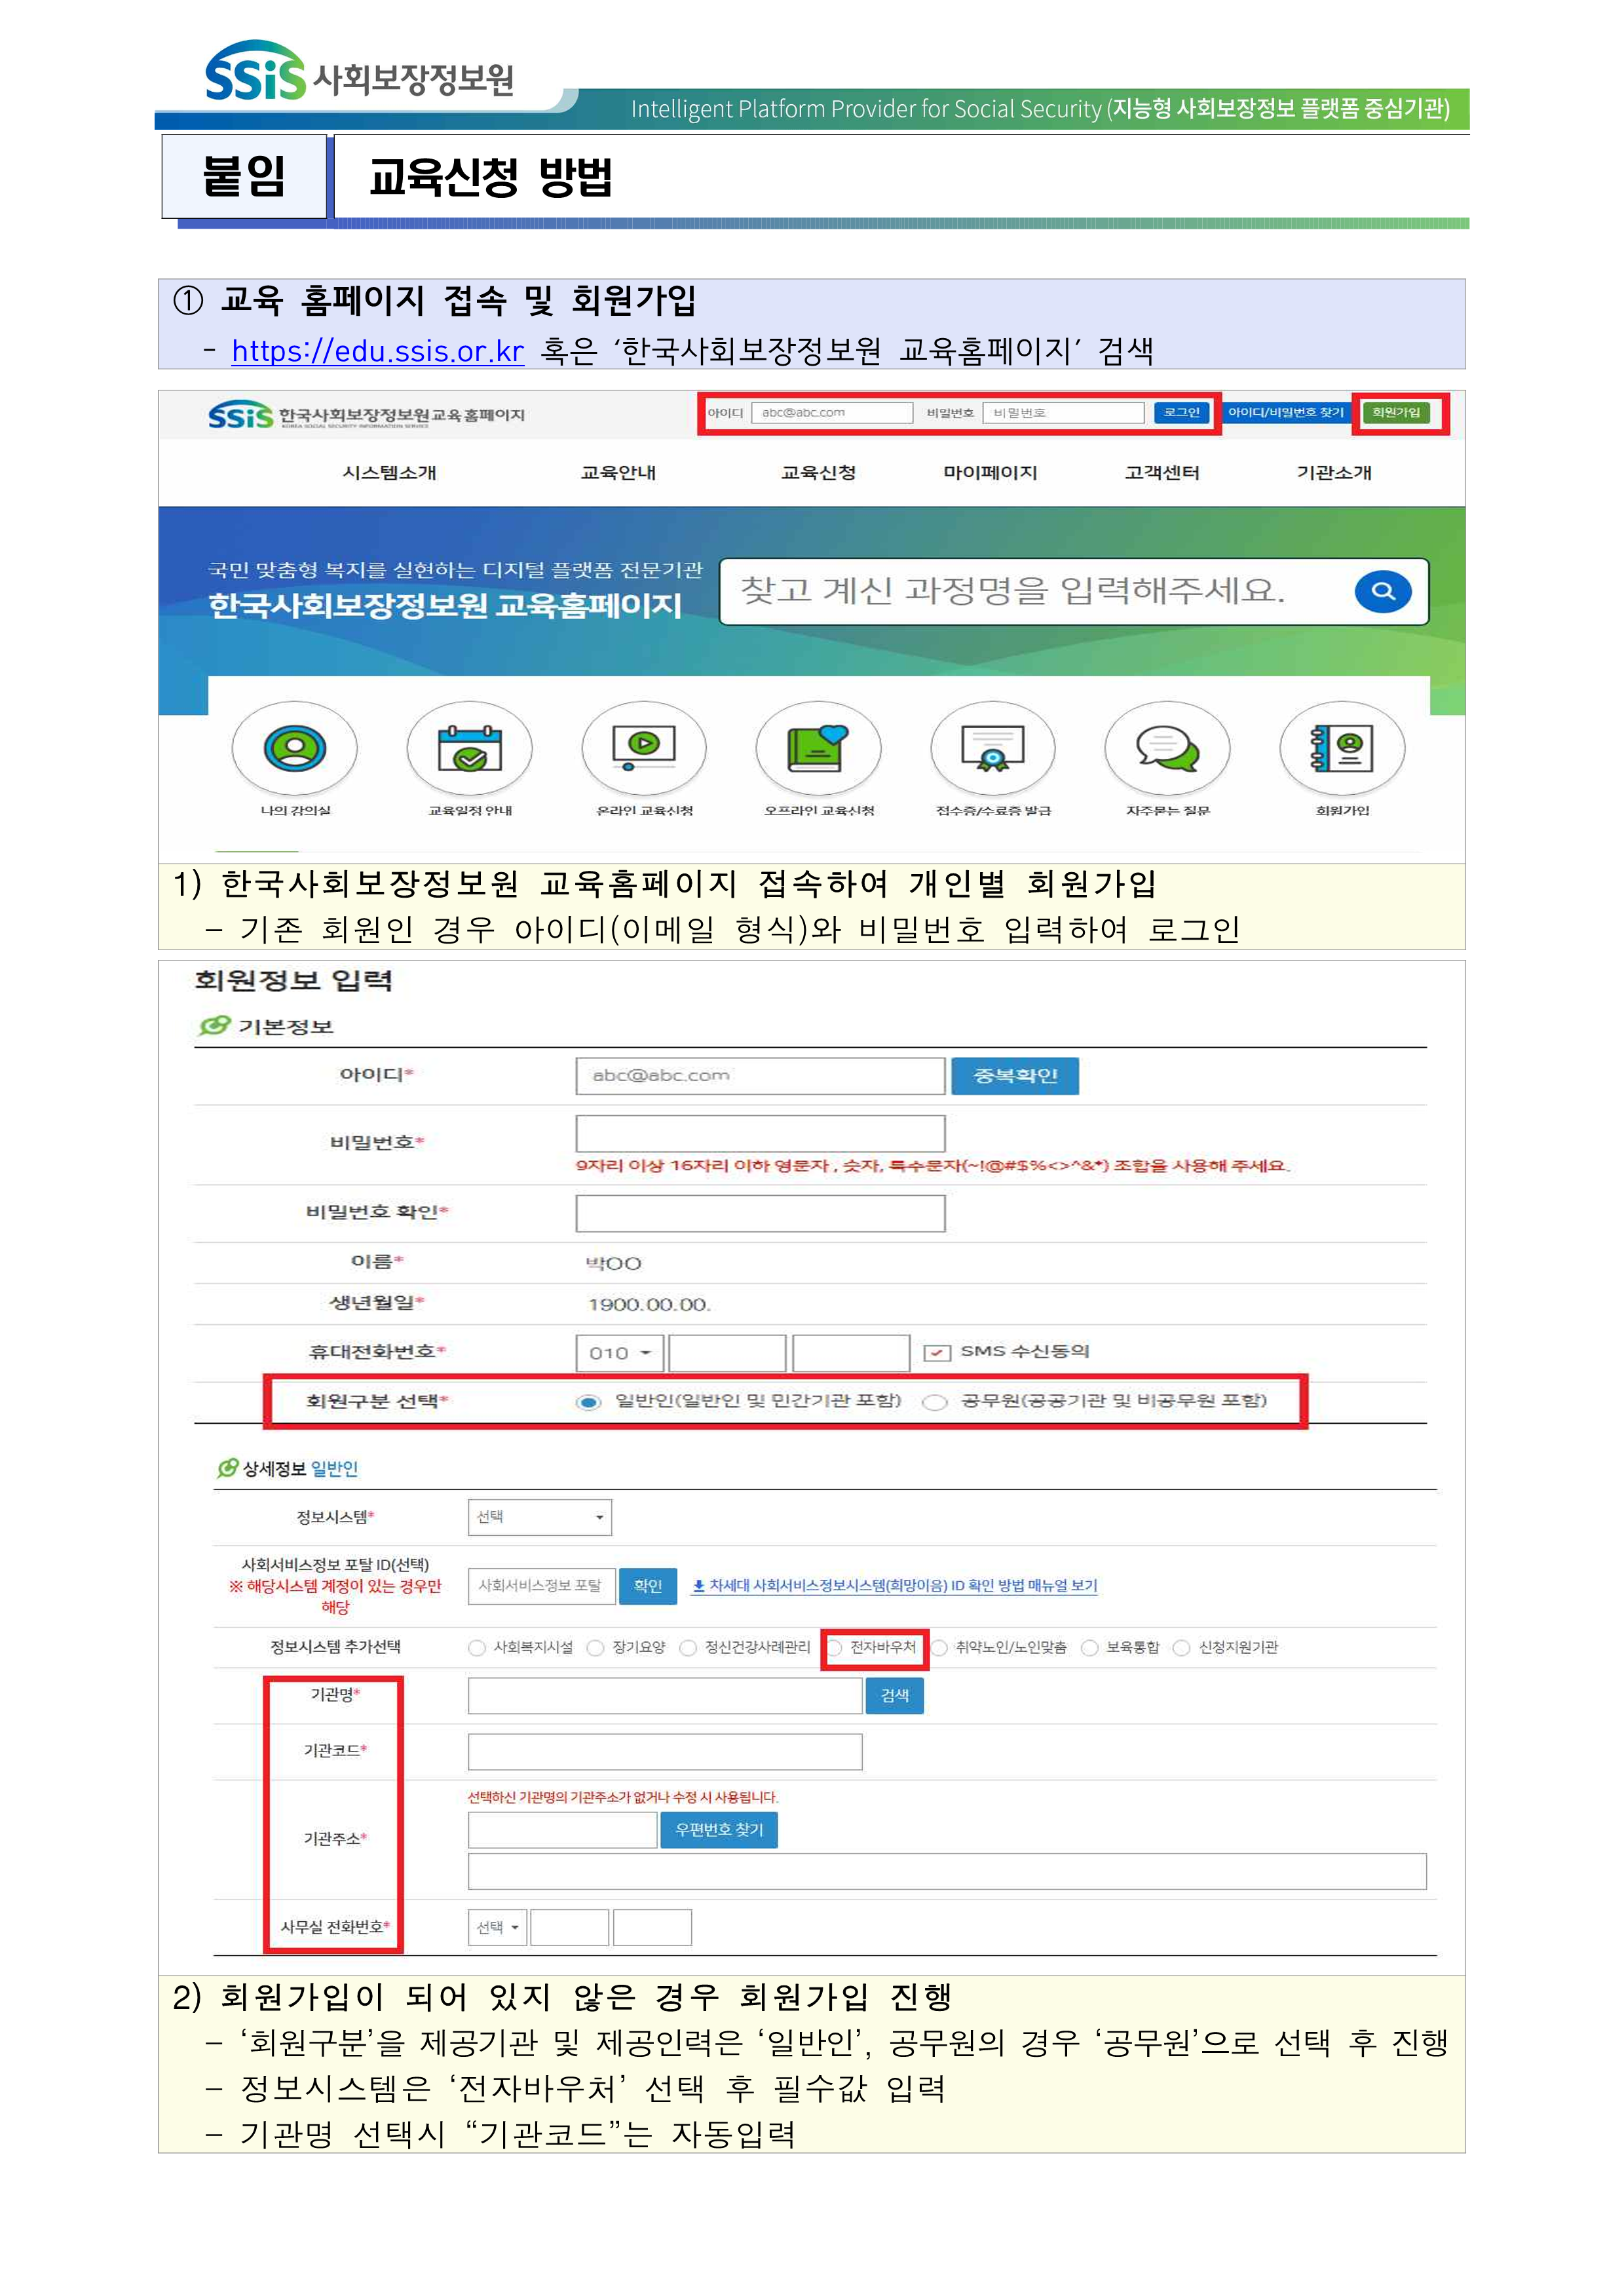The image size is (1624, 2296).
Task: Click 아이디/비밀번호 찾기 button
Action: tap(1285, 412)
